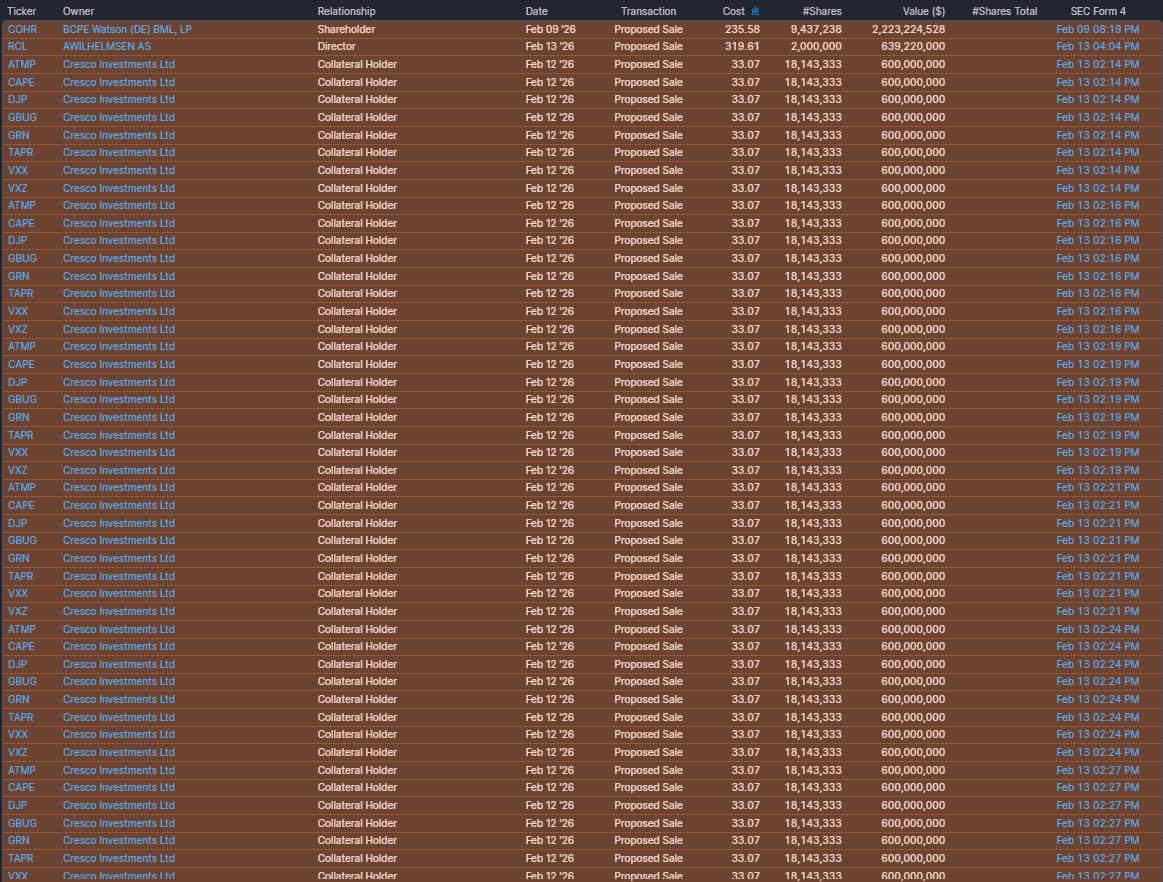
Task: Open the SEC filing for CAPE at 02:16 PM
Action: (x=1098, y=223)
